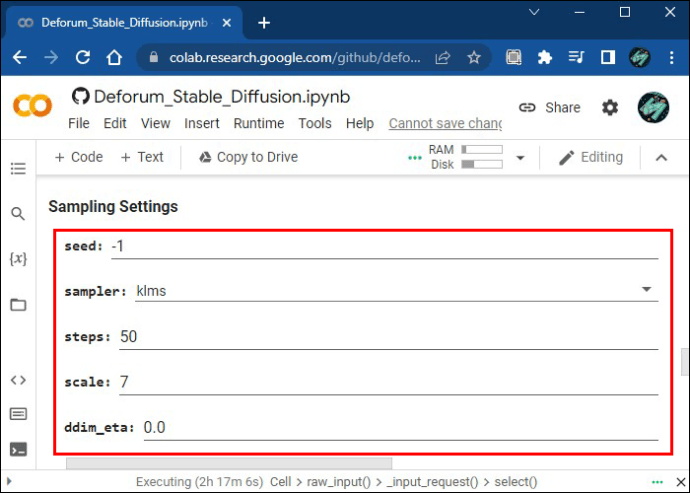Viewport: 690px width, 493px height.
Task: Click the scale input field
Action: pyautogui.click(x=389, y=382)
